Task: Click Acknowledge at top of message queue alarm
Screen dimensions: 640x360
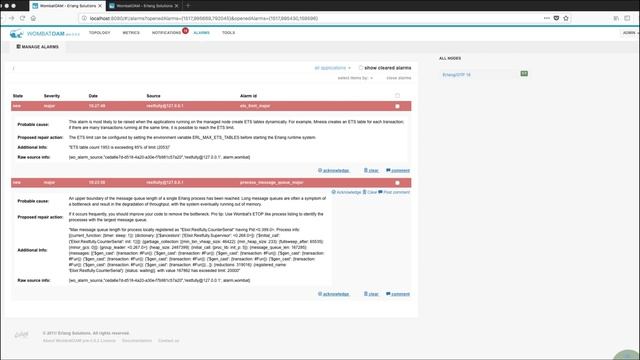Action: pos(346,192)
